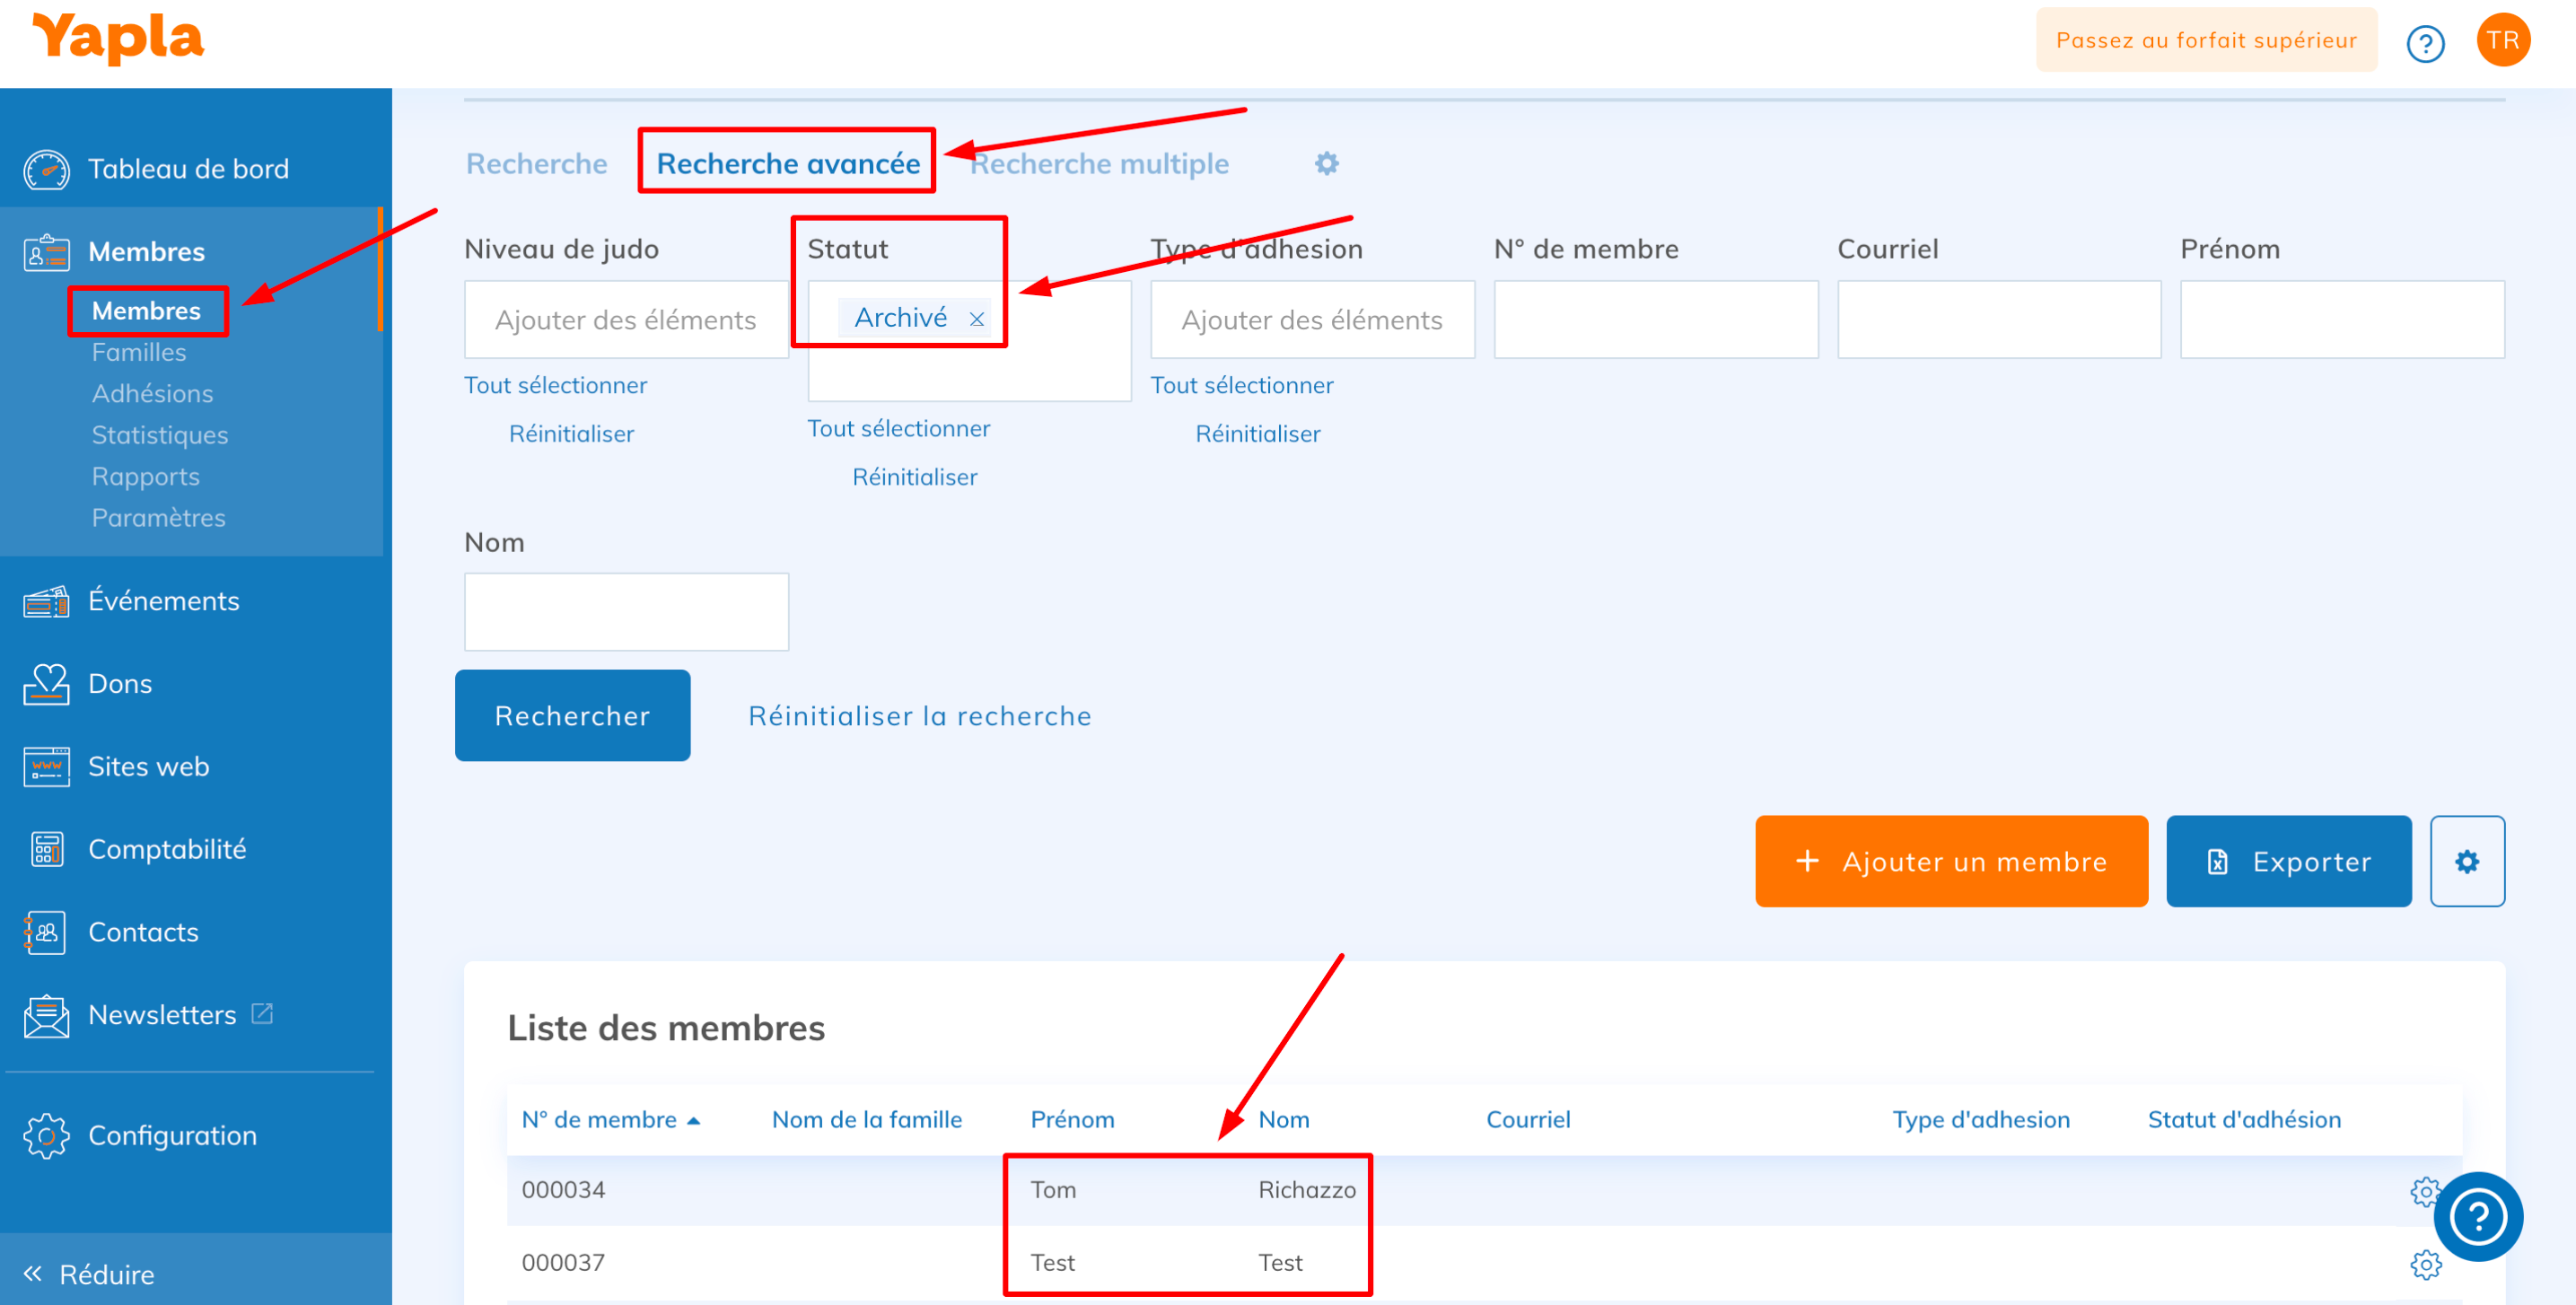The image size is (2576, 1305).
Task: Click the Tableau de bord gauge icon
Action: tap(46, 169)
